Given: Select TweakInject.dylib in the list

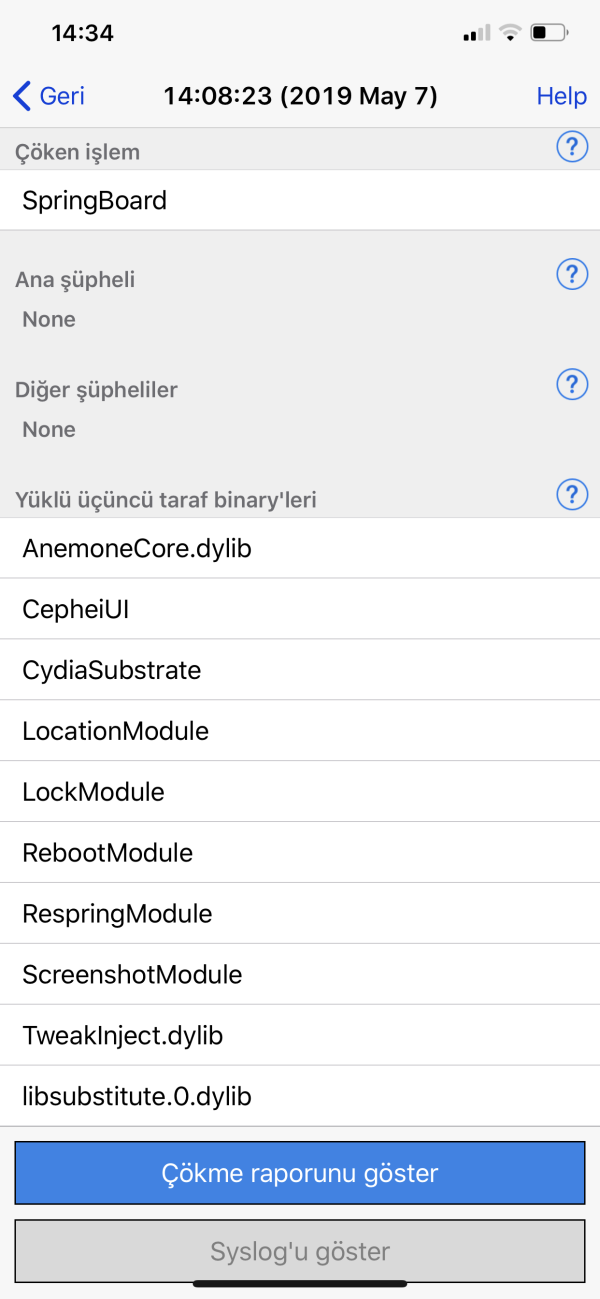Looking at the screenshot, I should 300,1036.
